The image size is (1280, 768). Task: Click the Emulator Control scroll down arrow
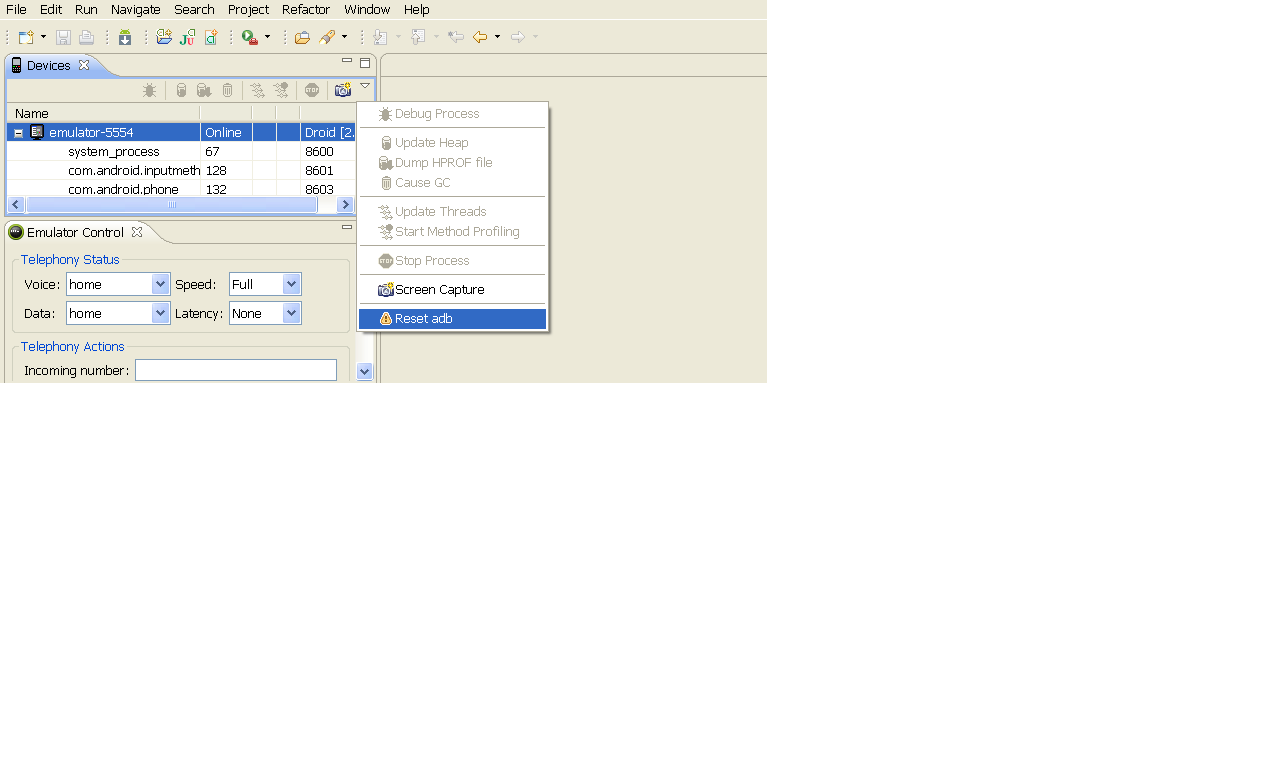point(364,371)
